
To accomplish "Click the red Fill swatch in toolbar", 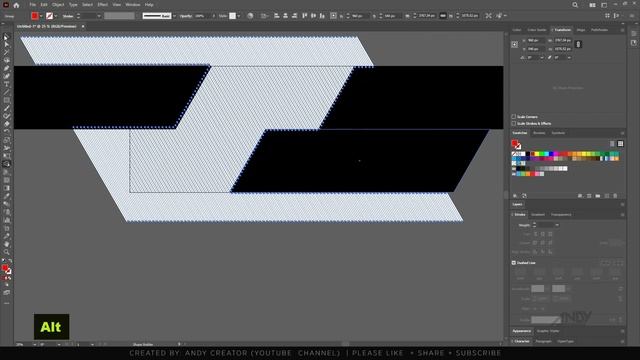I will pyautogui.click(x=4, y=268).
